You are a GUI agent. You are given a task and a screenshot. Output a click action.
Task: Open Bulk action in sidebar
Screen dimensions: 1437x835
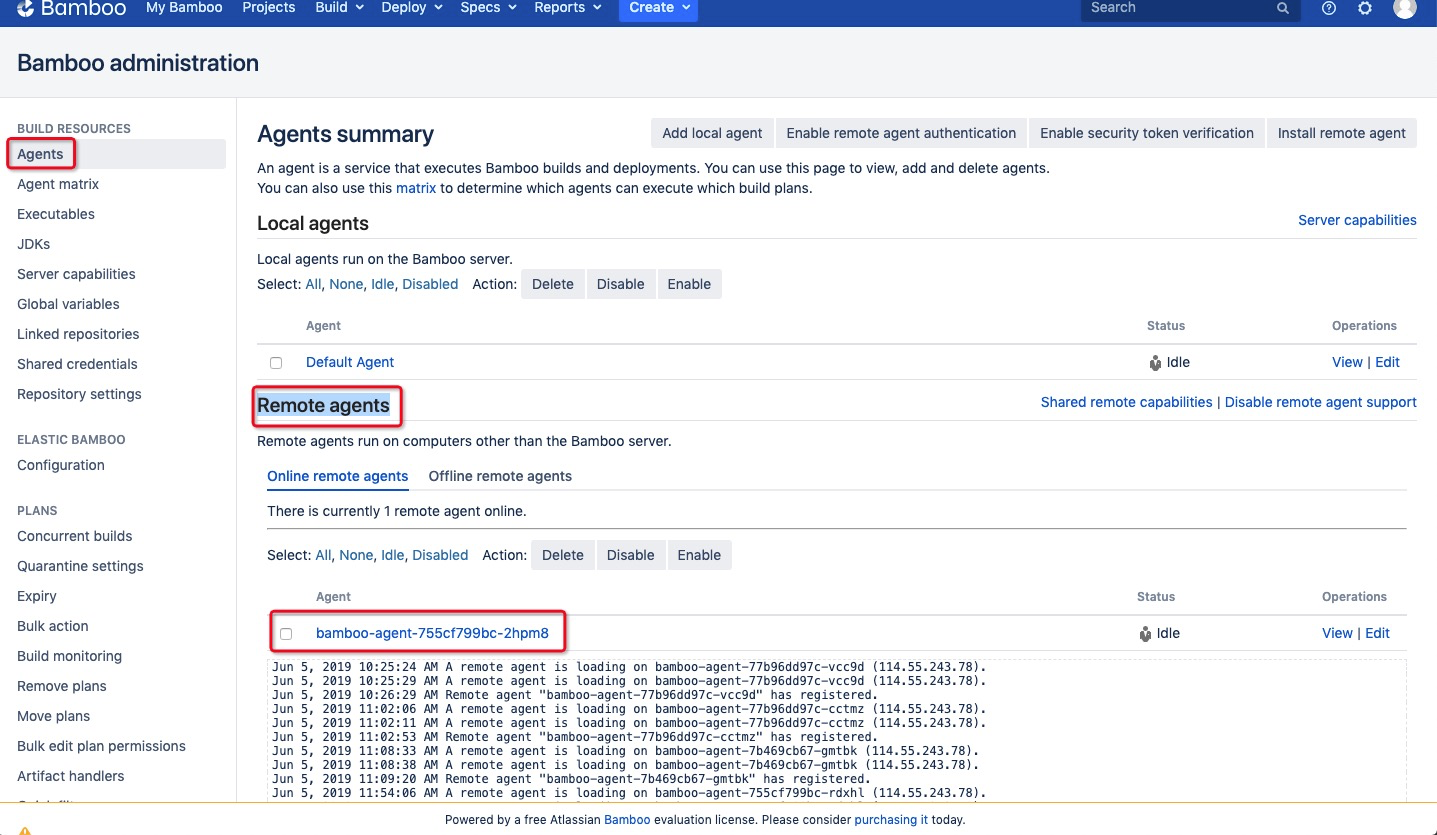53,626
